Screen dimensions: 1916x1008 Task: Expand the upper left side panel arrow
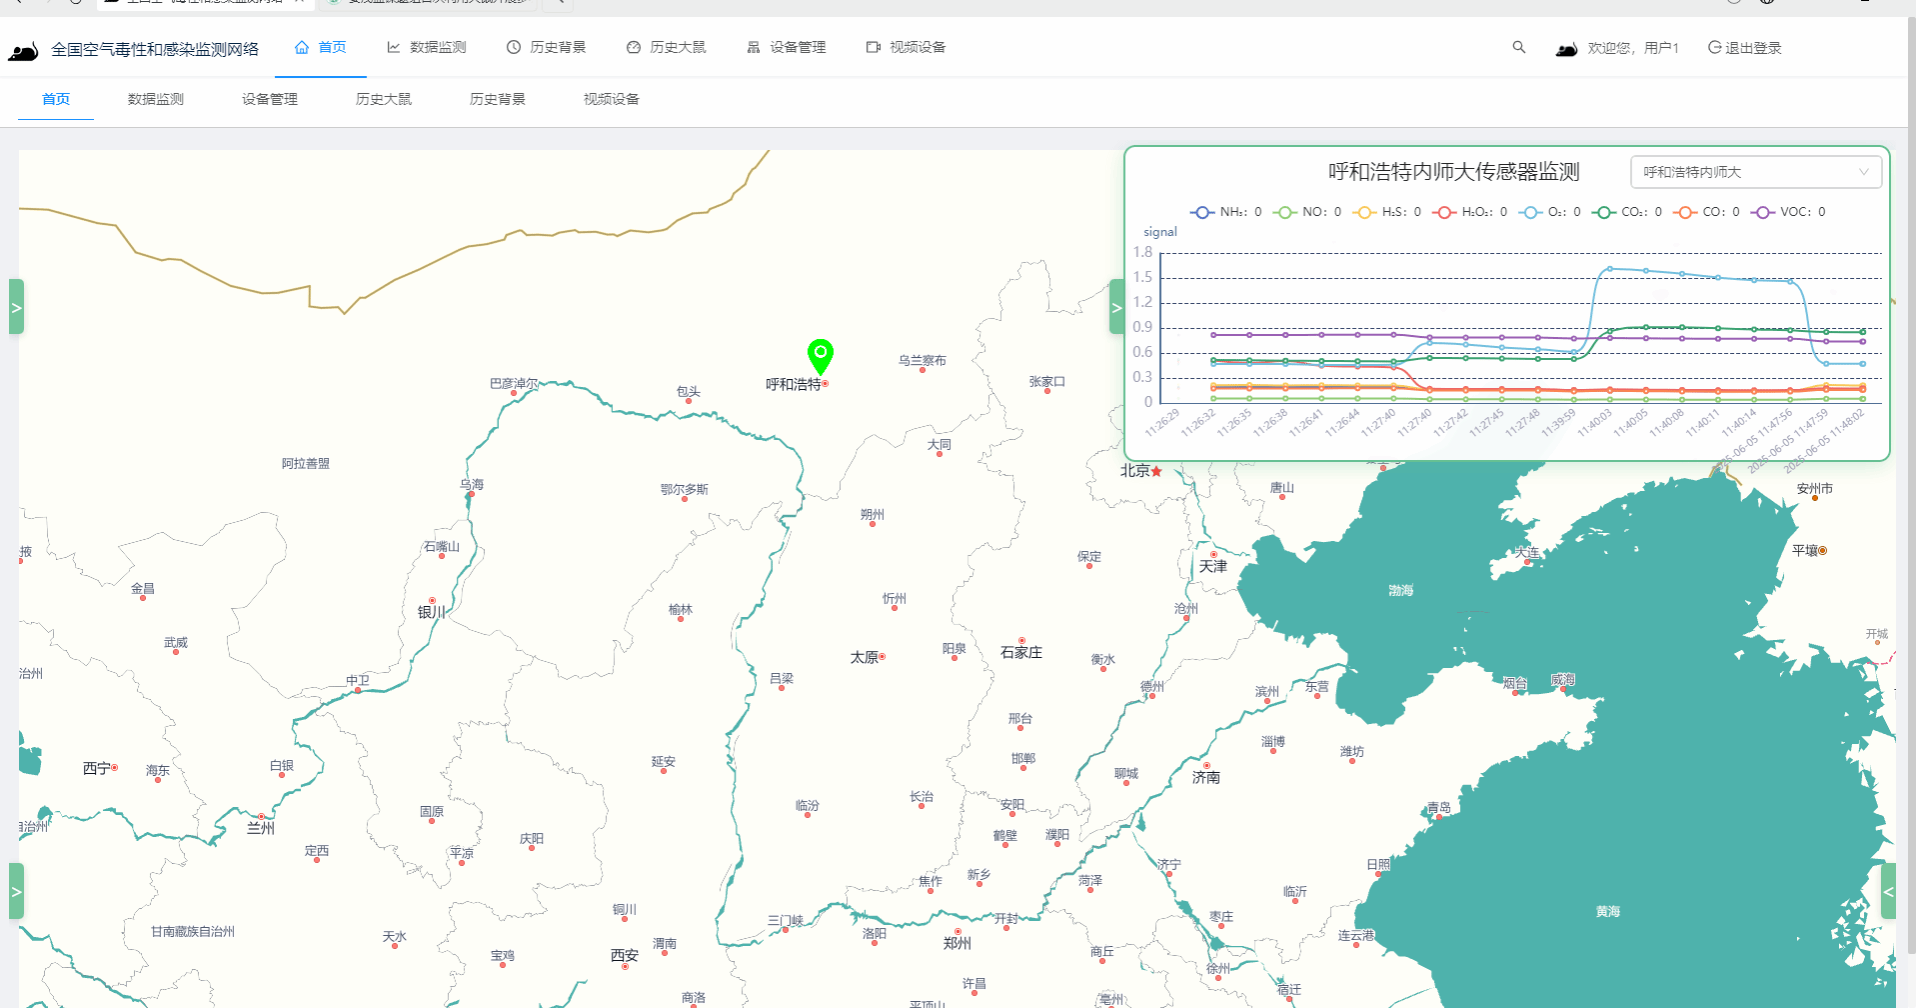pos(16,307)
